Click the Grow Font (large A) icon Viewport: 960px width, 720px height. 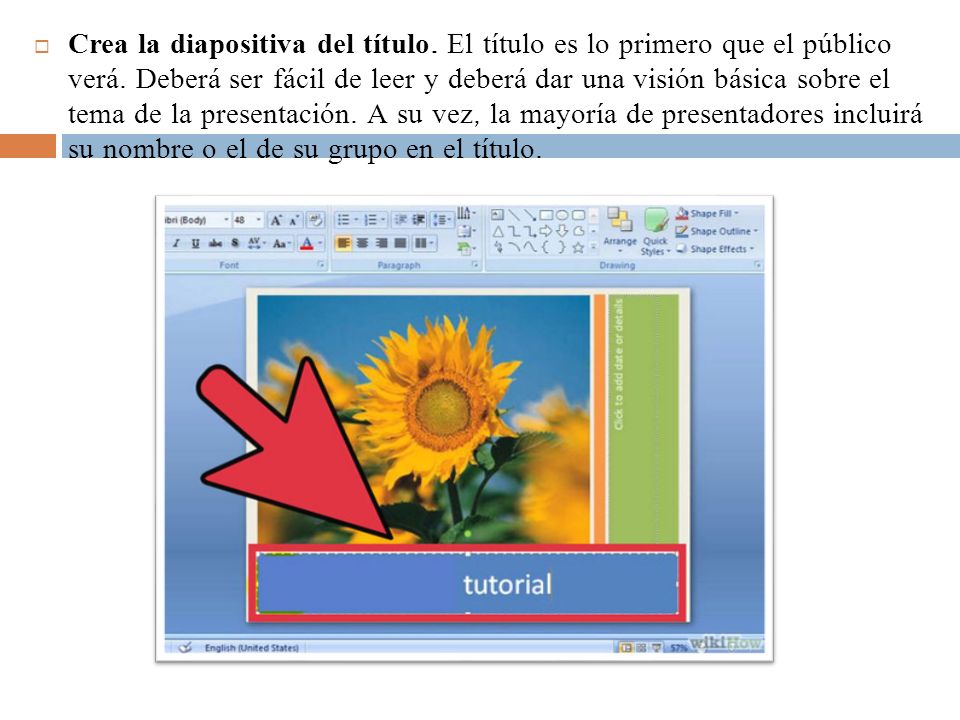tap(276, 220)
